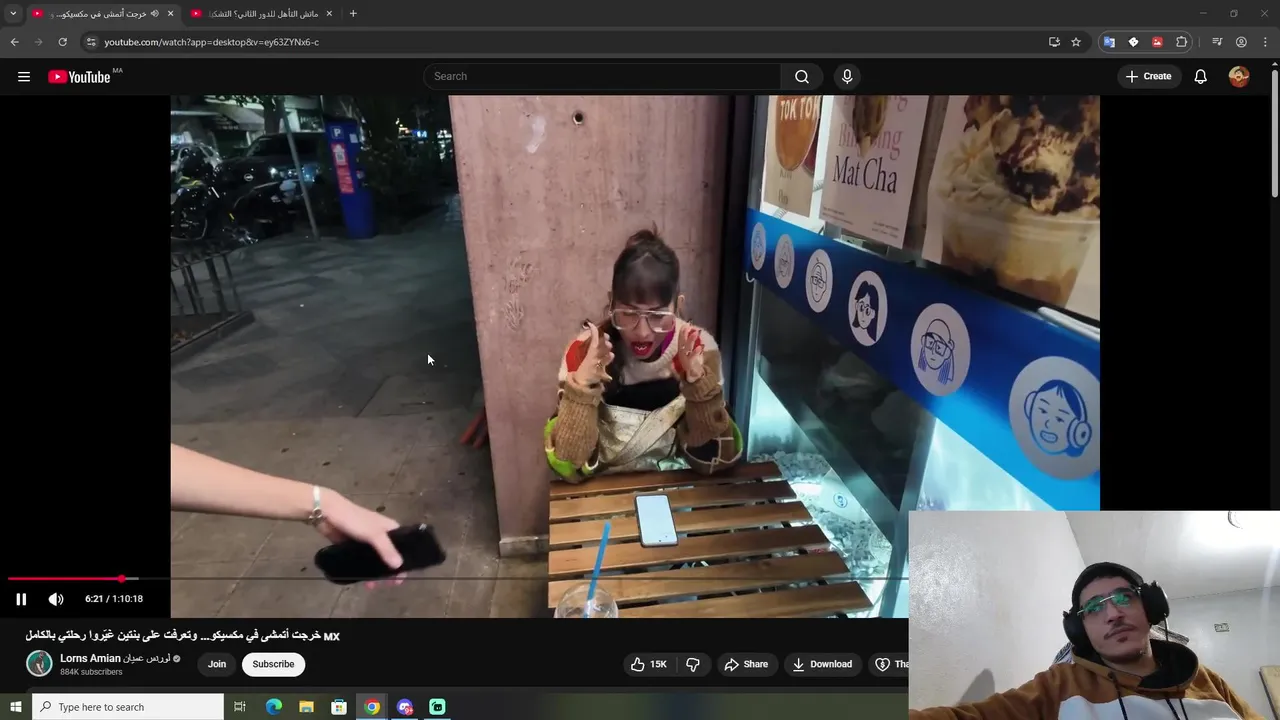Screen dimensions: 1280x720
Task: Open the tab search dropdown arrow
Action: [13, 13]
